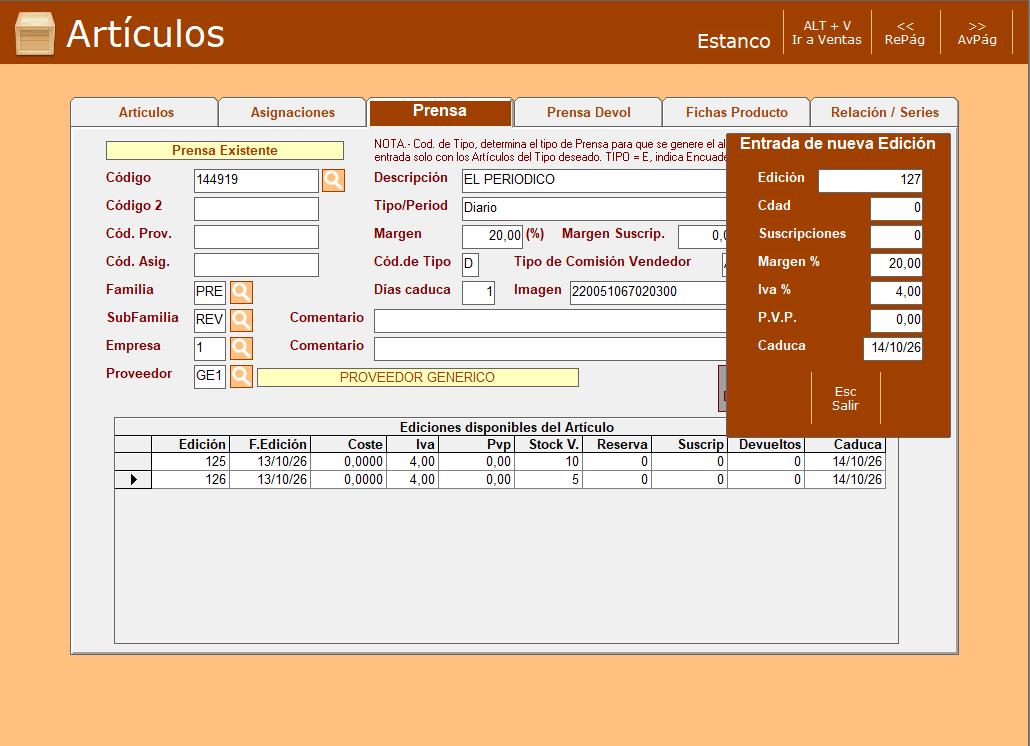Click the Iva % field
Screen dimensions: 1030x746
[897, 292]
